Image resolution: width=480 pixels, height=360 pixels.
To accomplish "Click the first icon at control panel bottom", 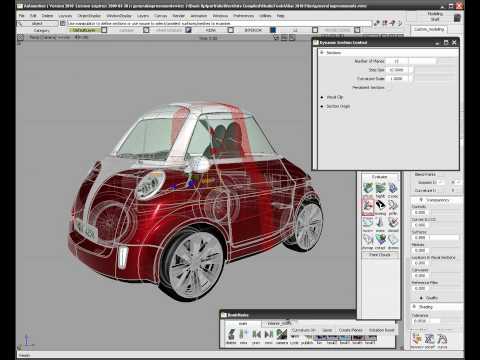I will coord(417,339).
